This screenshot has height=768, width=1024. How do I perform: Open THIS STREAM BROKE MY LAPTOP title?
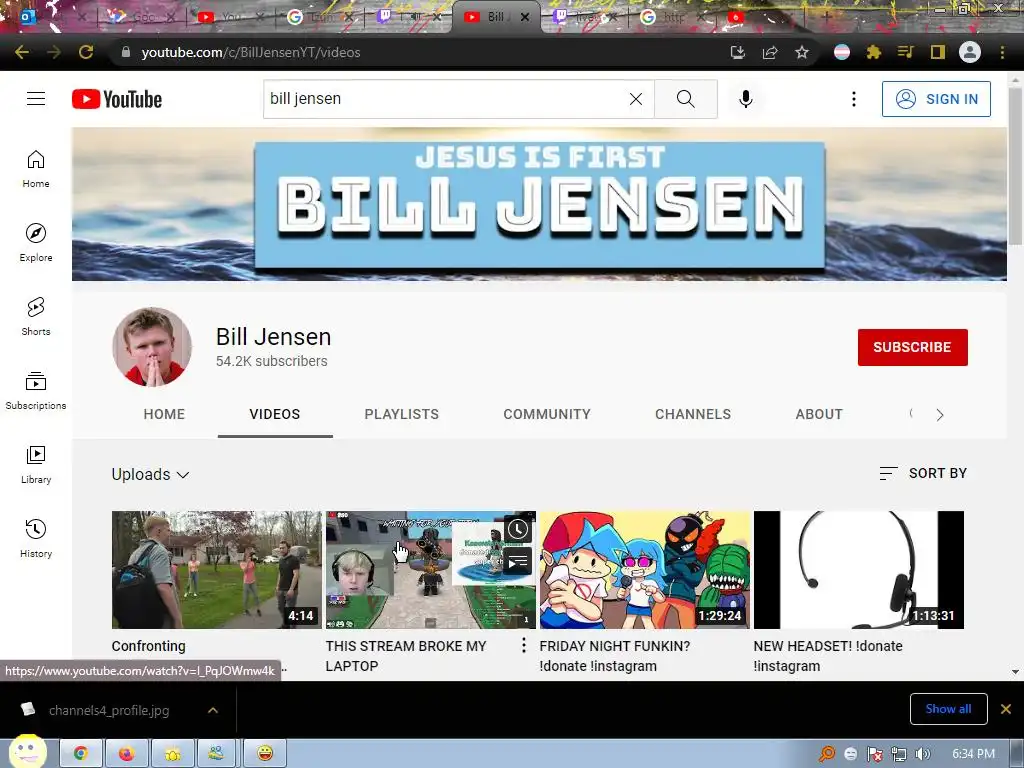coord(406,656)
